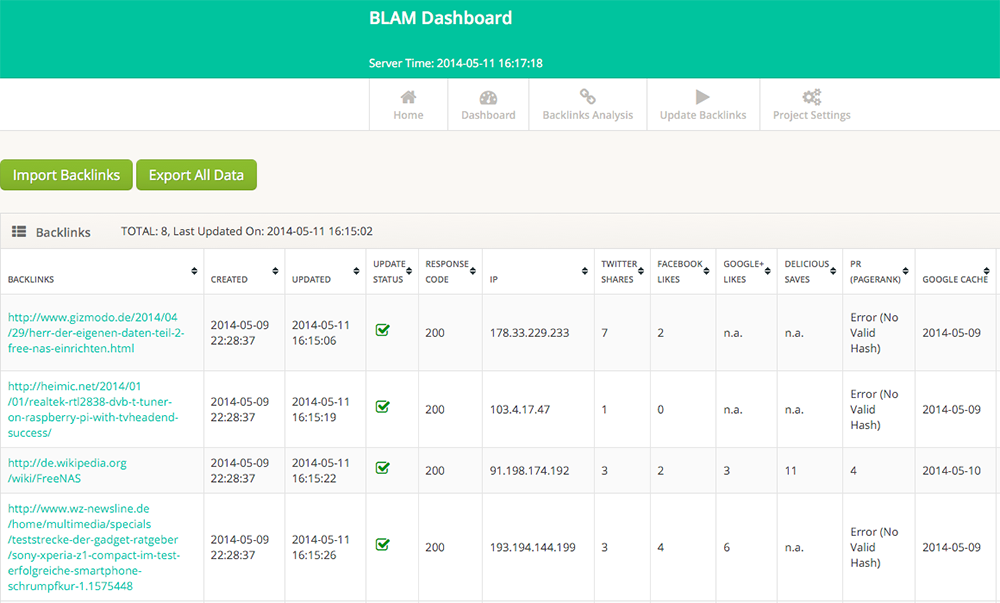Open Project Settings menu label
1000x603 pixels.
tap(811, 115)
